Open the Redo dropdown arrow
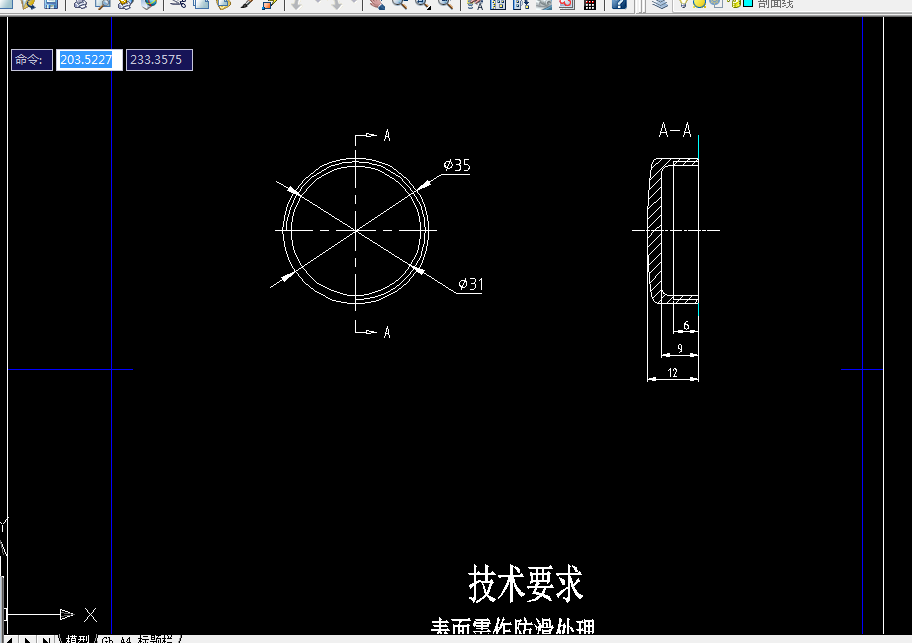 click(356, 5)
